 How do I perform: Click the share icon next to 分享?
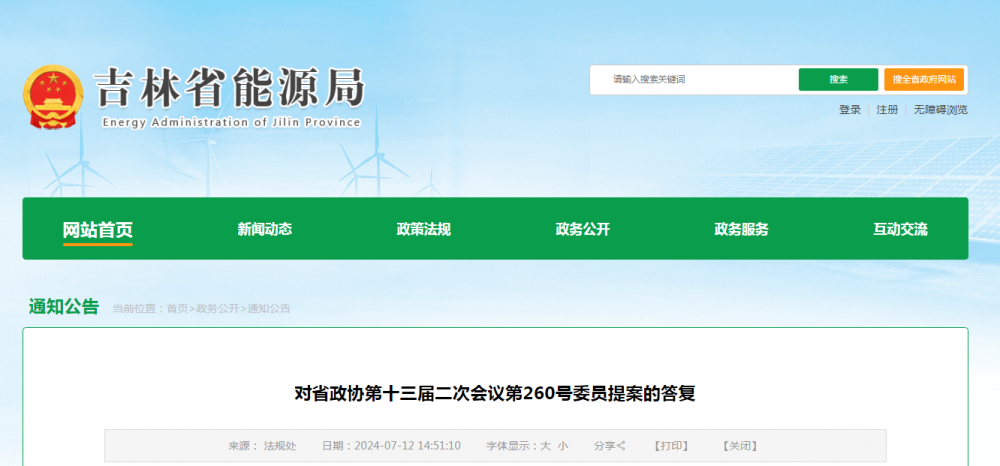pos(622,446)
